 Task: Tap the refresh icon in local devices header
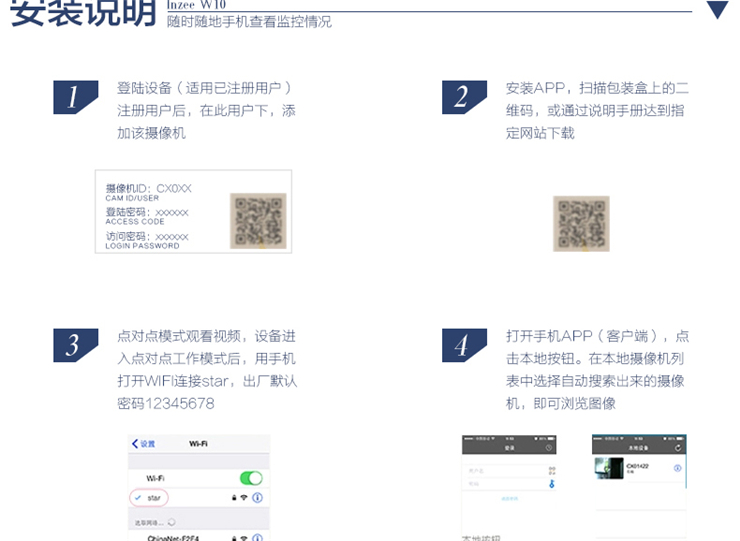click(678, 446)
